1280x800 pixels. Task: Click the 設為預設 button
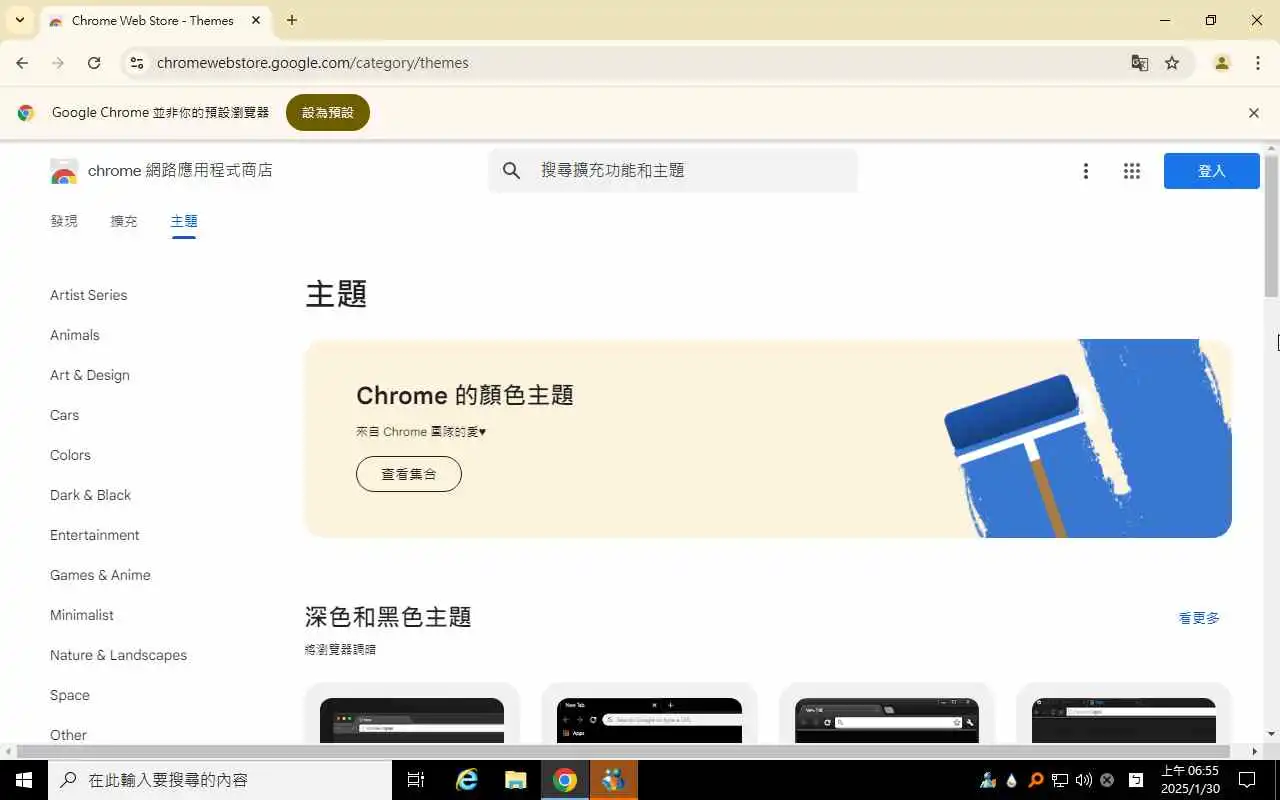(328, 113)
